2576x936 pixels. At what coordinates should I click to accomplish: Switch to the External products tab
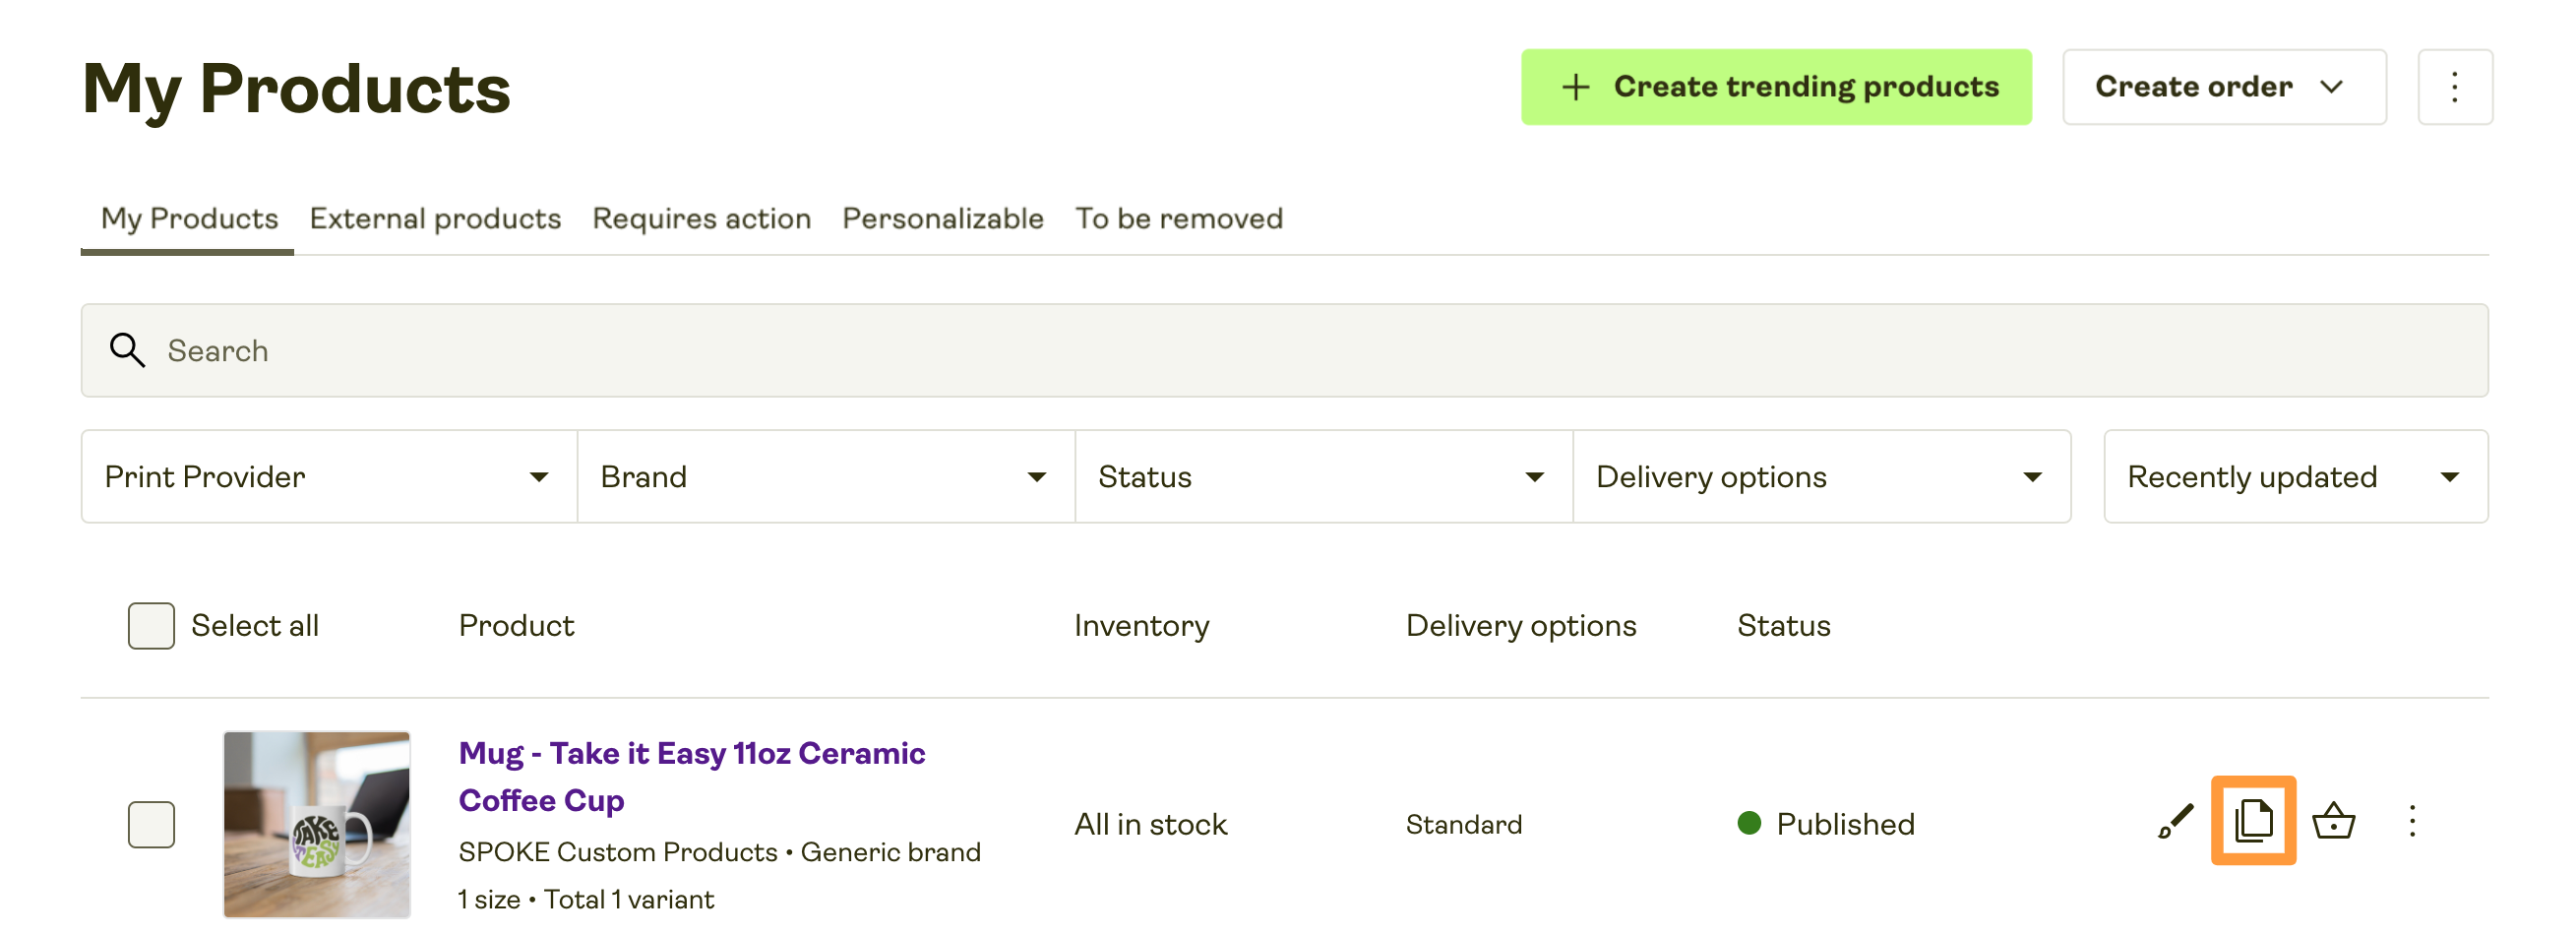(434, 218)
